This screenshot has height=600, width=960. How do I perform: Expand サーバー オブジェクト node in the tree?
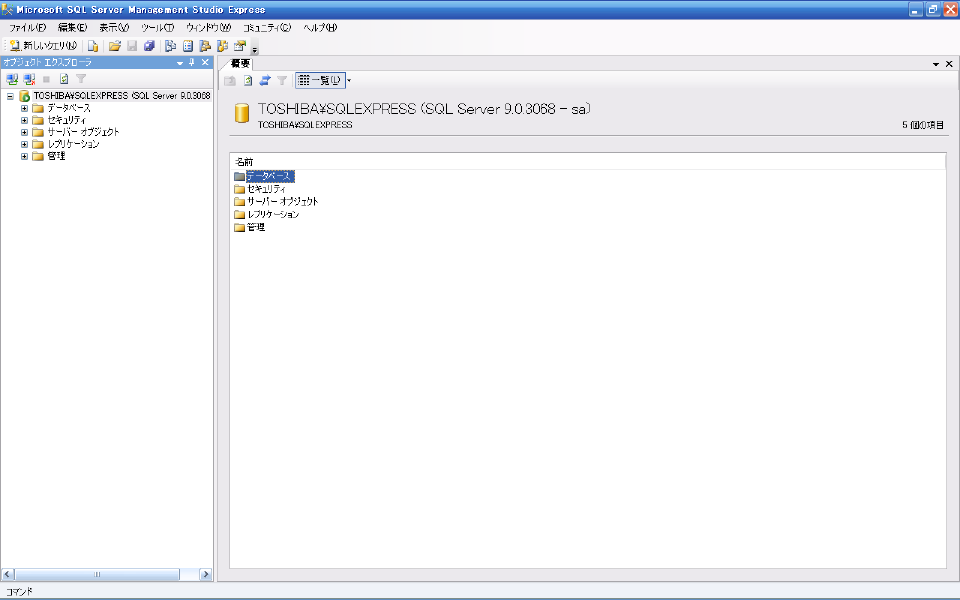coord(24,132)
